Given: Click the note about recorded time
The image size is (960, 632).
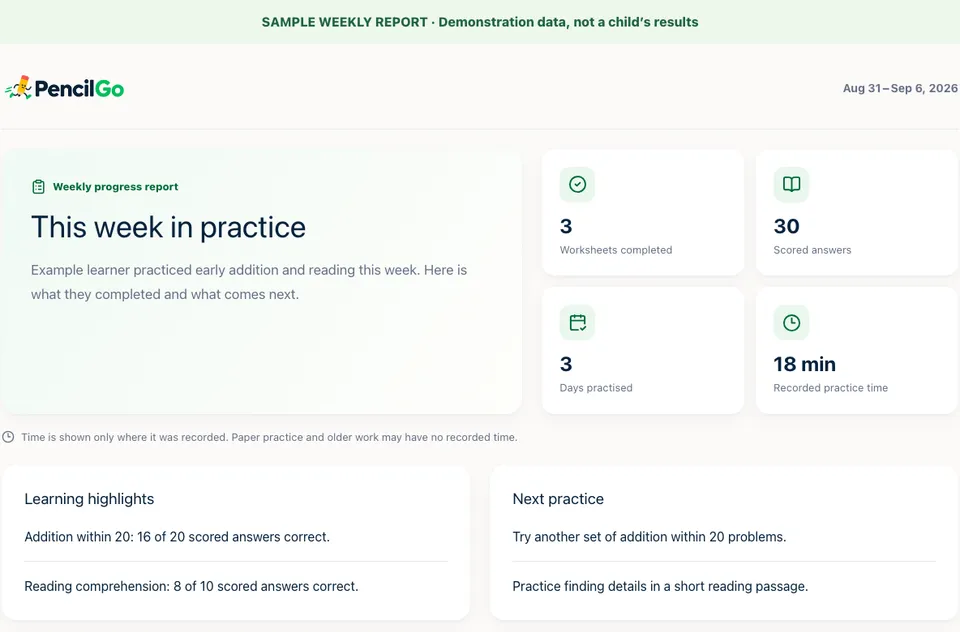Looking at the screenshot, I should [x=269, y=437].
